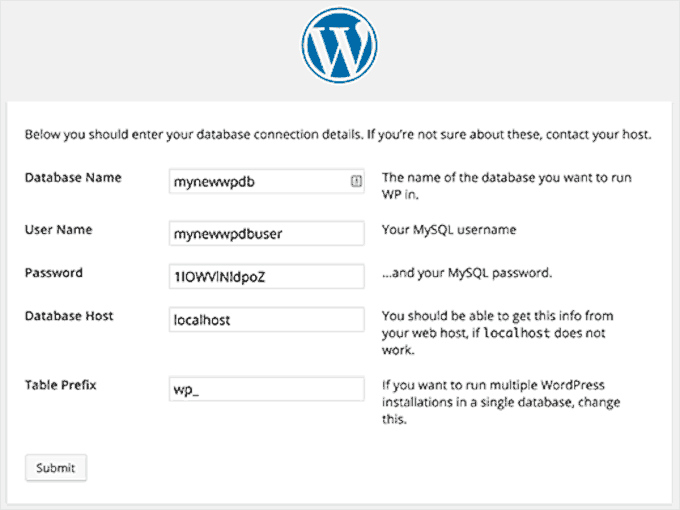Image resolution: width=680 pixels, height=510 pixels.
Task: Focus the Password input field
Action: [267, 276]
